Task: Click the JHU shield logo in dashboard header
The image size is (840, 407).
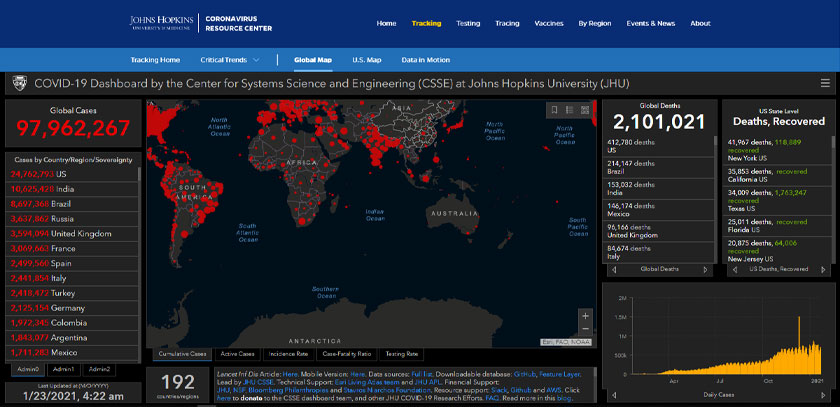Action: [19, 85]
